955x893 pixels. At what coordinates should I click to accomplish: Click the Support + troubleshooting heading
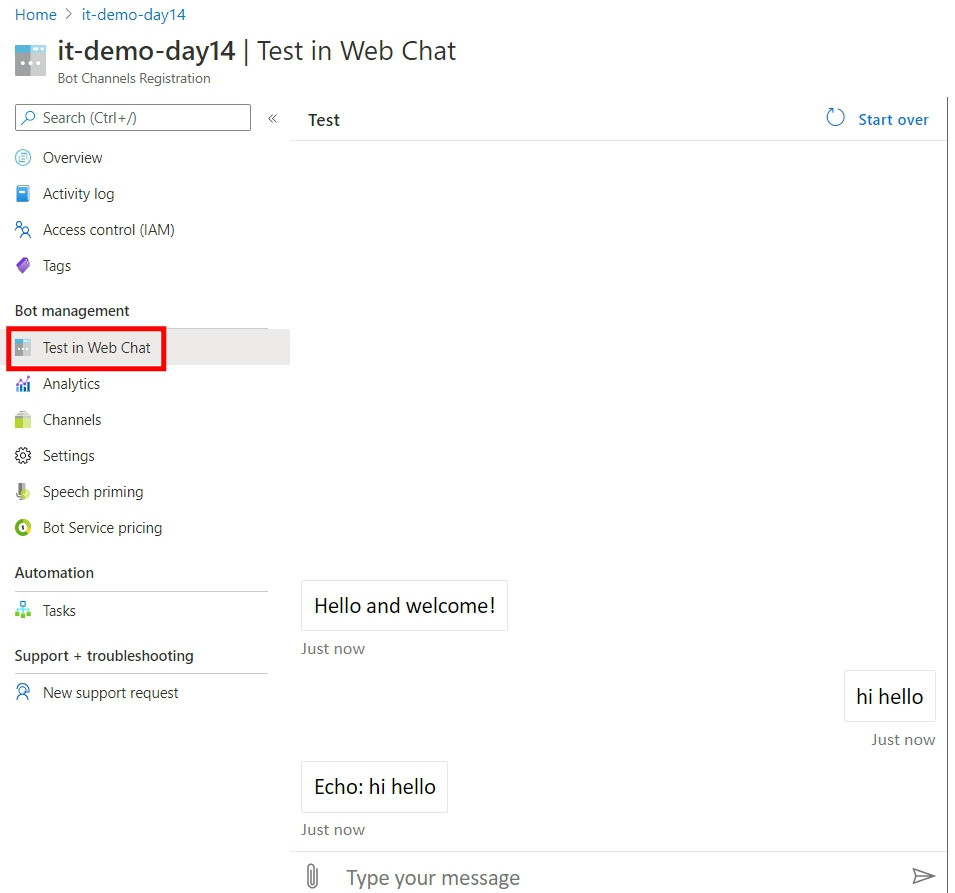(104, 655)
